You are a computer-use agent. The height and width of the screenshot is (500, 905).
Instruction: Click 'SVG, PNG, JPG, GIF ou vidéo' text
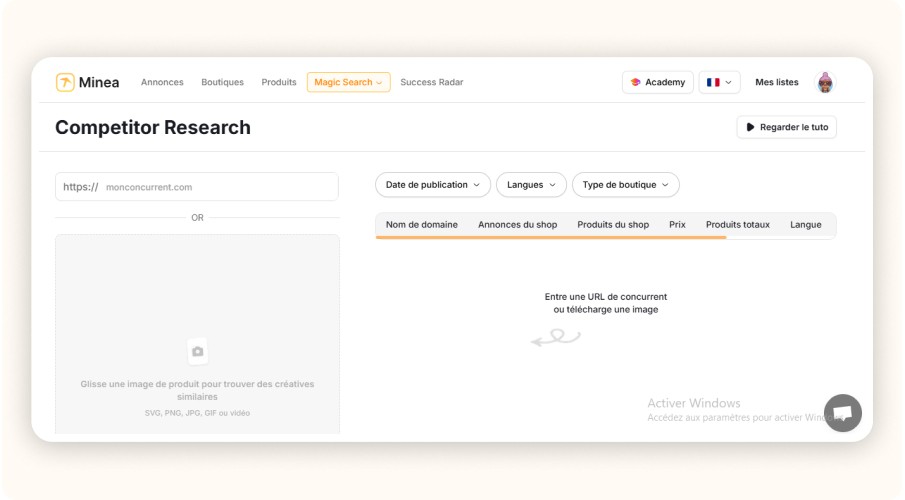[197, 413]
